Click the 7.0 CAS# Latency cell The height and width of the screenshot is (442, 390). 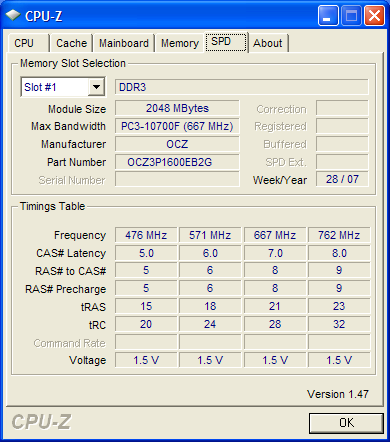[x=275, y=253]
